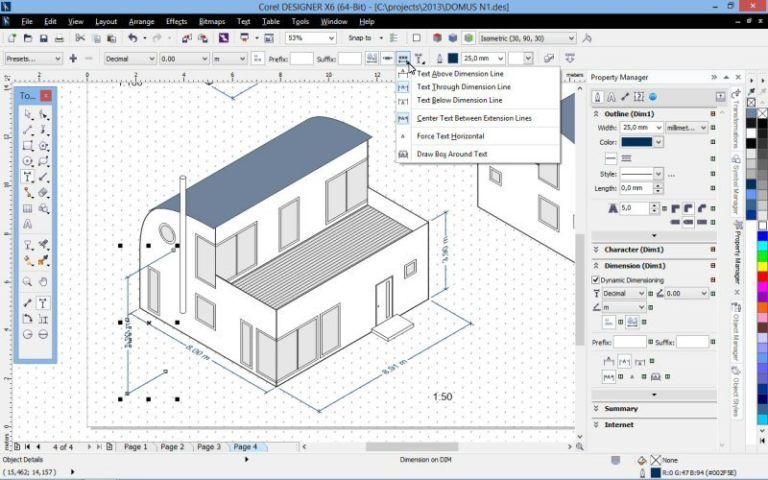The width and height of the screenshot is (768, 480).
Task: Open the Character tab icon in Property Manager
Action: pyautogui.click(x=611, y=97)
